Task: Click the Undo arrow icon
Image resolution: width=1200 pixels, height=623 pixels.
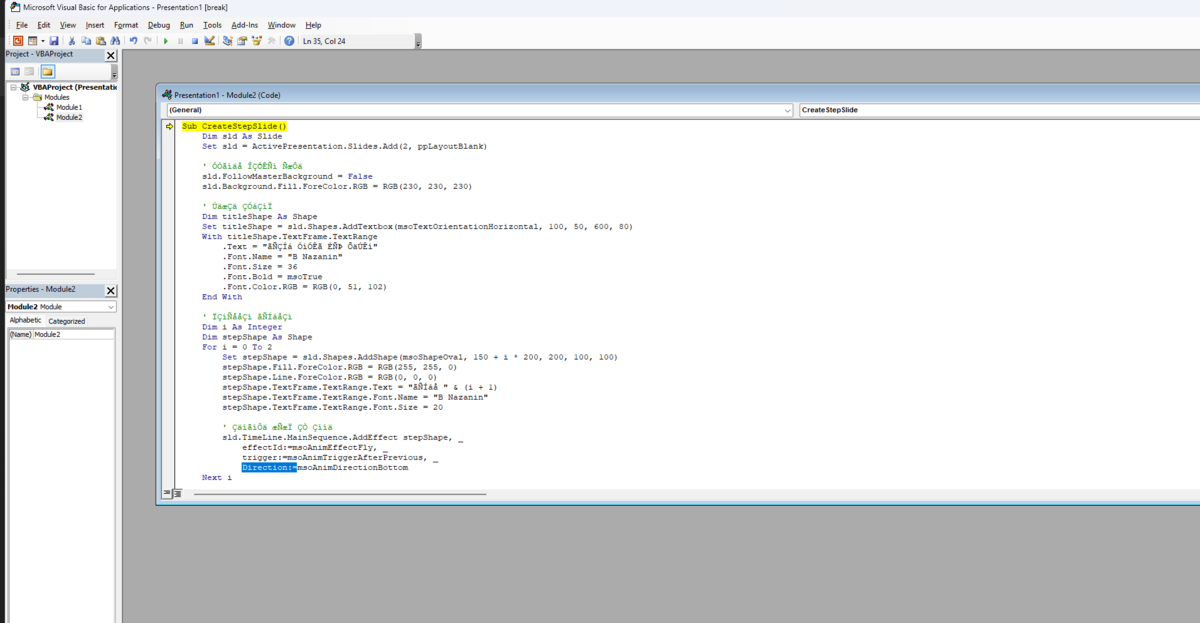Action: (x=133, y=41)
